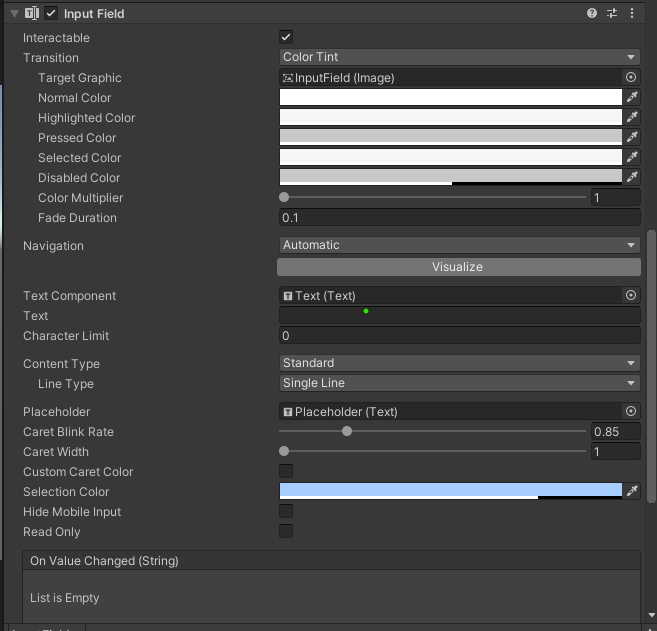Toggle the Interactable checkbox

(x=286, y=37)
